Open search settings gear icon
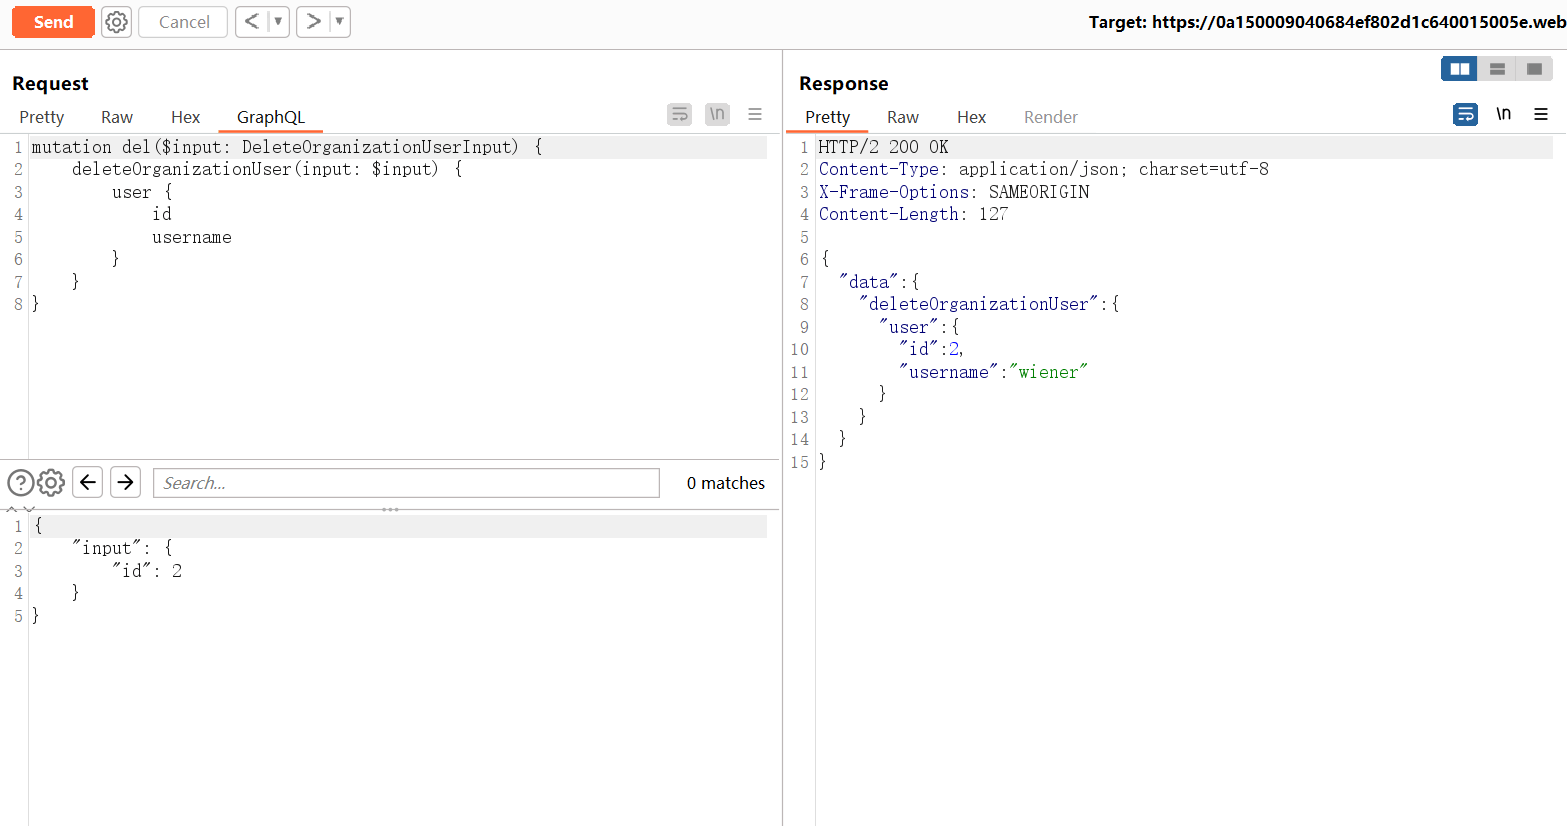Image resolution: width=1567 pixels, height=826 pixels. [51, 483]
